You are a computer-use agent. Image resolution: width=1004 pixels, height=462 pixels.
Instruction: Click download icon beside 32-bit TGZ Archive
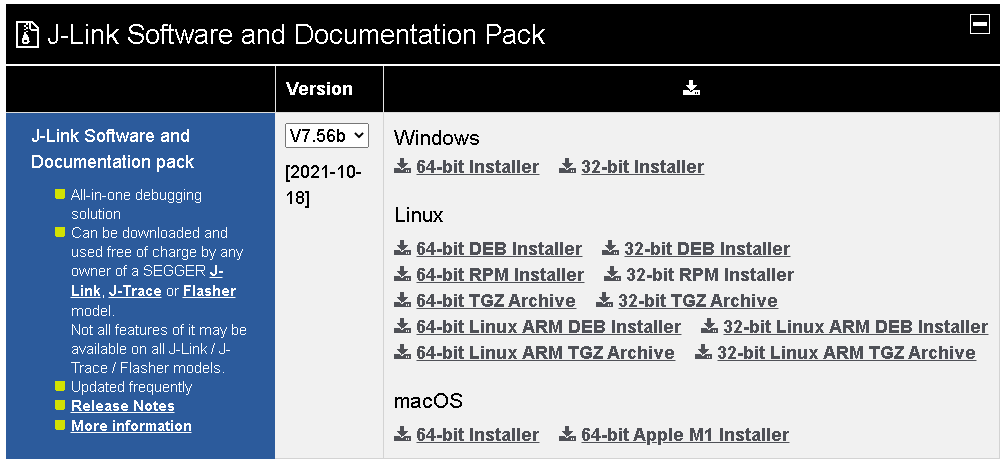604,300
